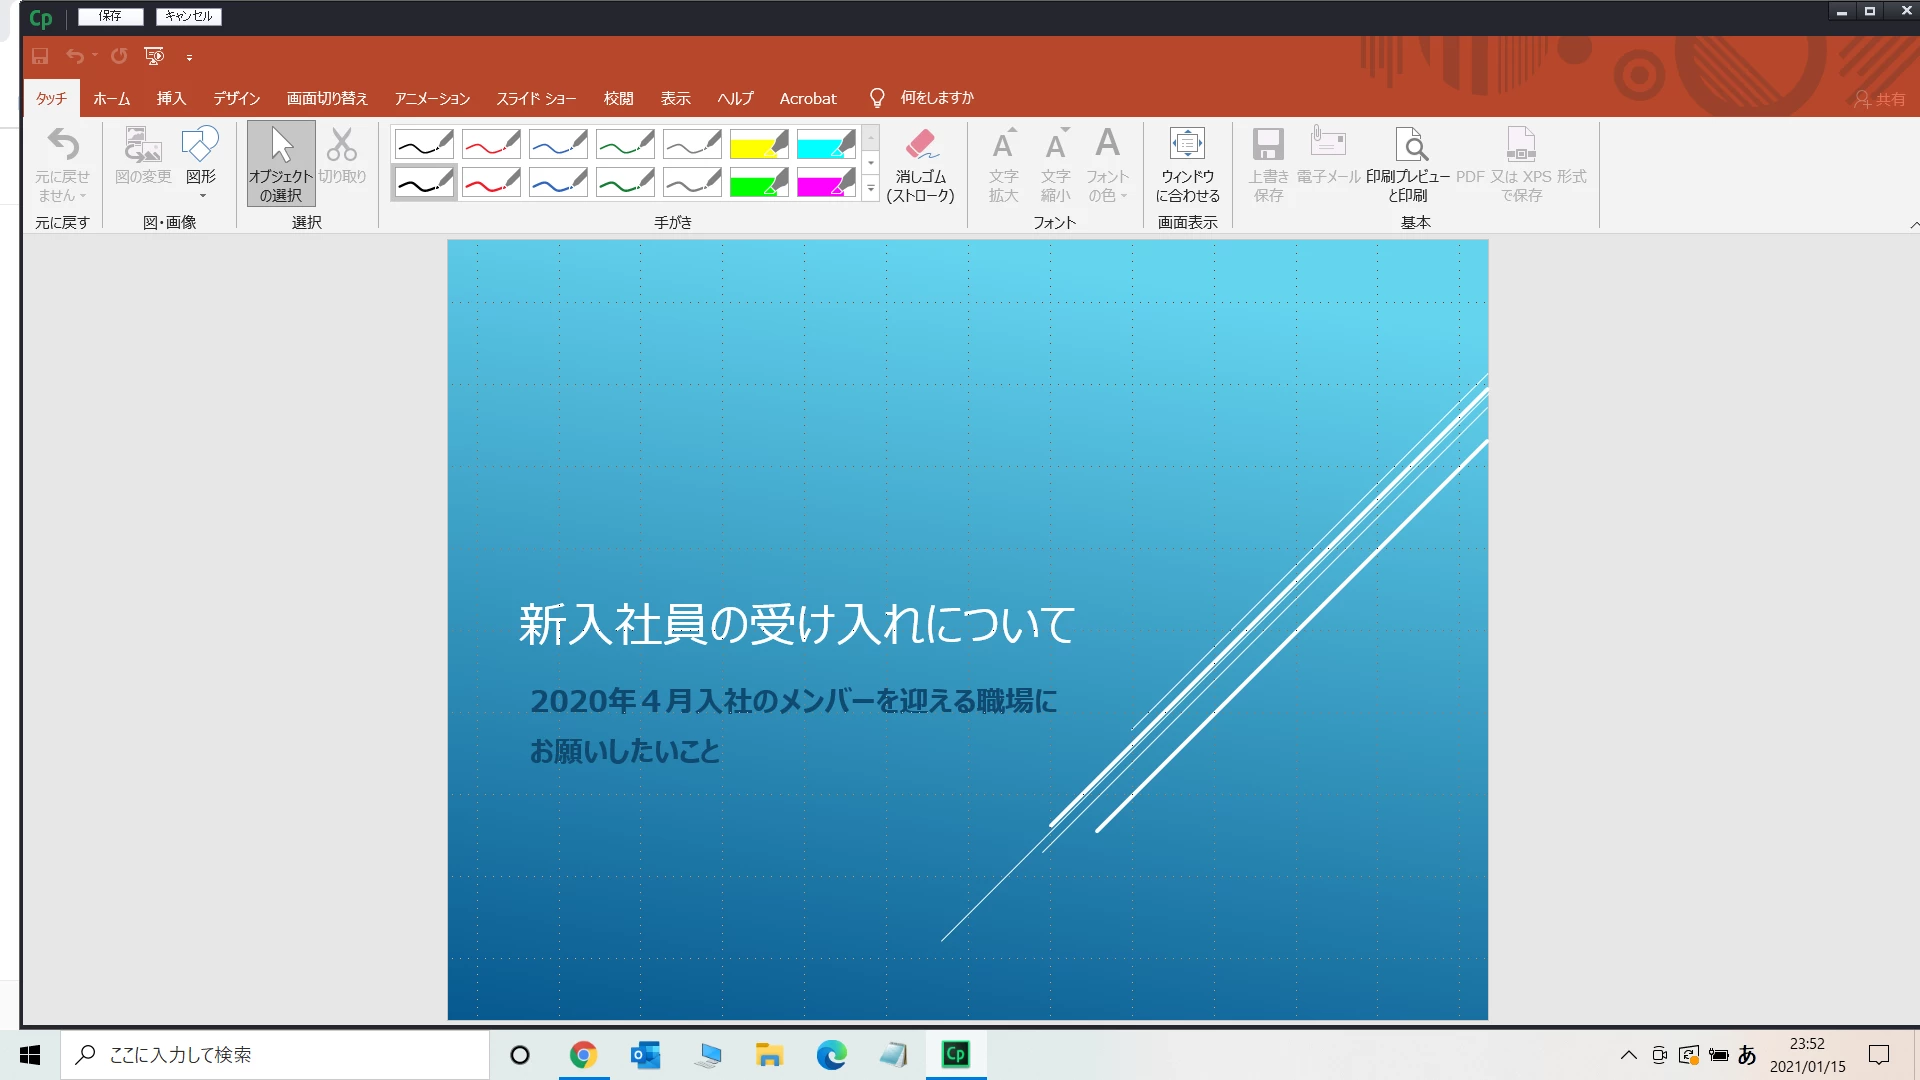The width and height of the screenshot is (1920, 1080).
Task: Click the start-from-beginning slideshow icon
Action: [154, 57]
